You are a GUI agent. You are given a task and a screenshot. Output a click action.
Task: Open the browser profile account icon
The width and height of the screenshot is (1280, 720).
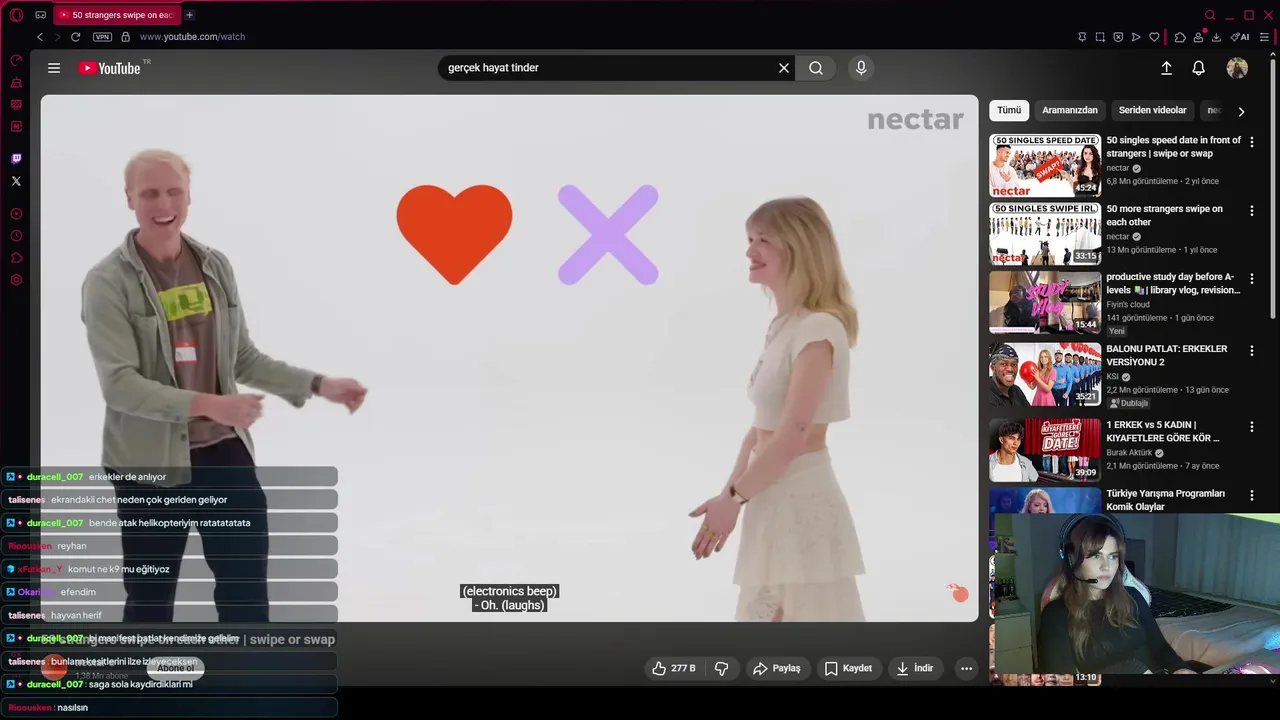pyautogui.click(x=1198, y=37)
